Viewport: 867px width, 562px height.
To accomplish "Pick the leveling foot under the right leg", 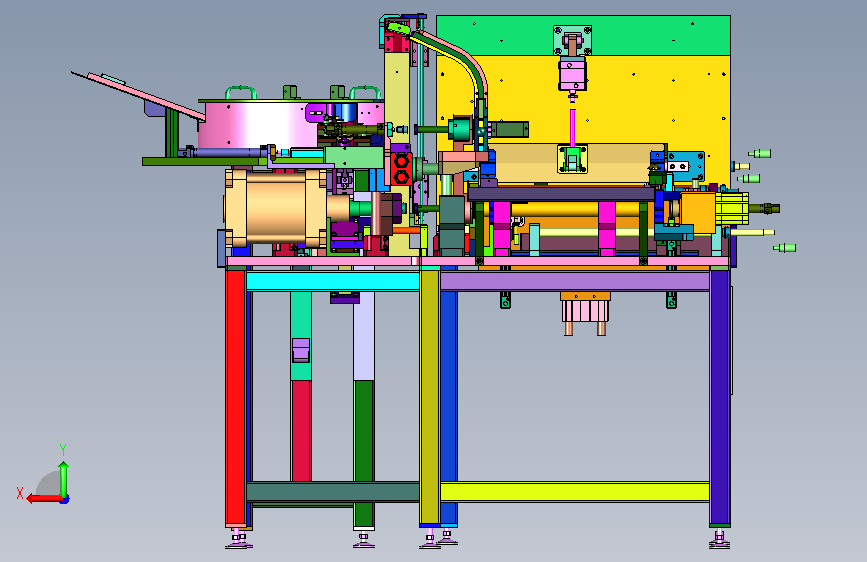I will click(x=719, y=539).
